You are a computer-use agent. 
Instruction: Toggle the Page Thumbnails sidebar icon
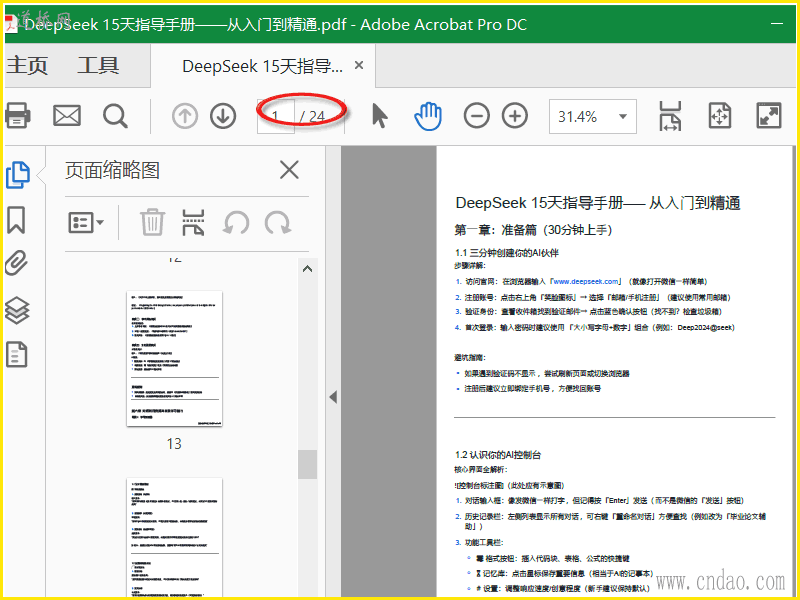coord(18,175)
